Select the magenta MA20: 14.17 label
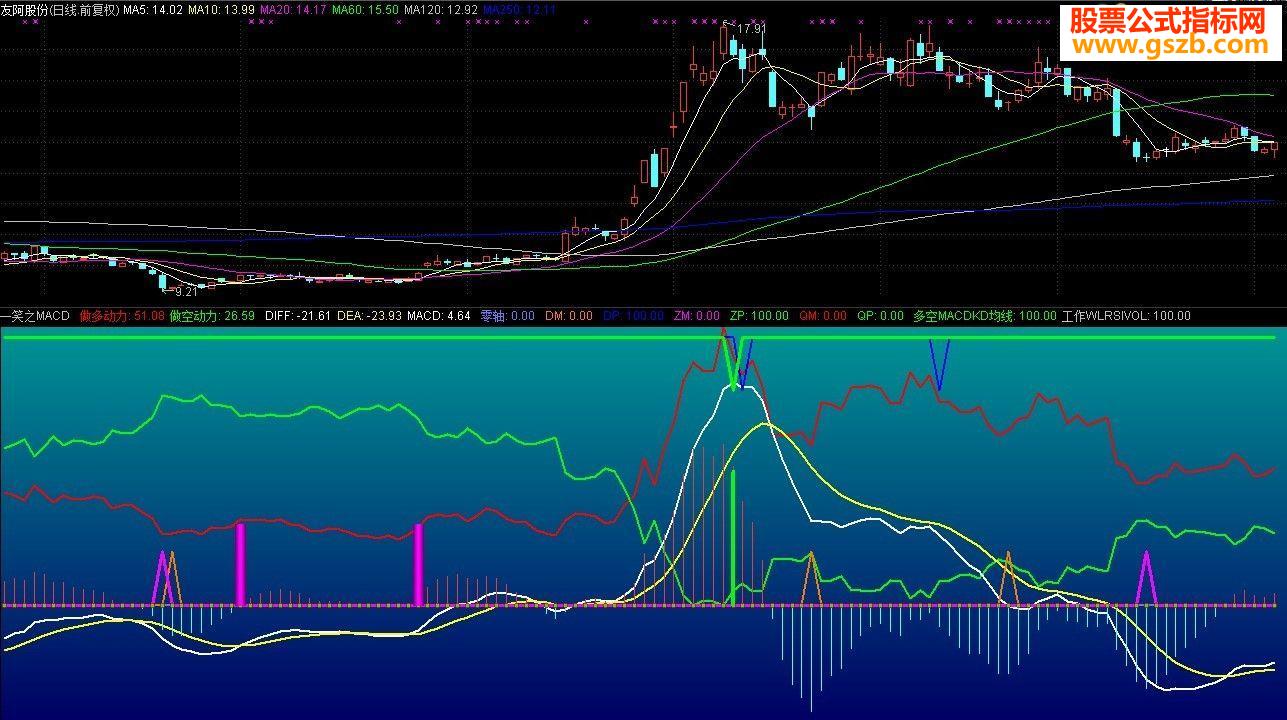This screenshot has width=1287, height=720. click(293, 9)
